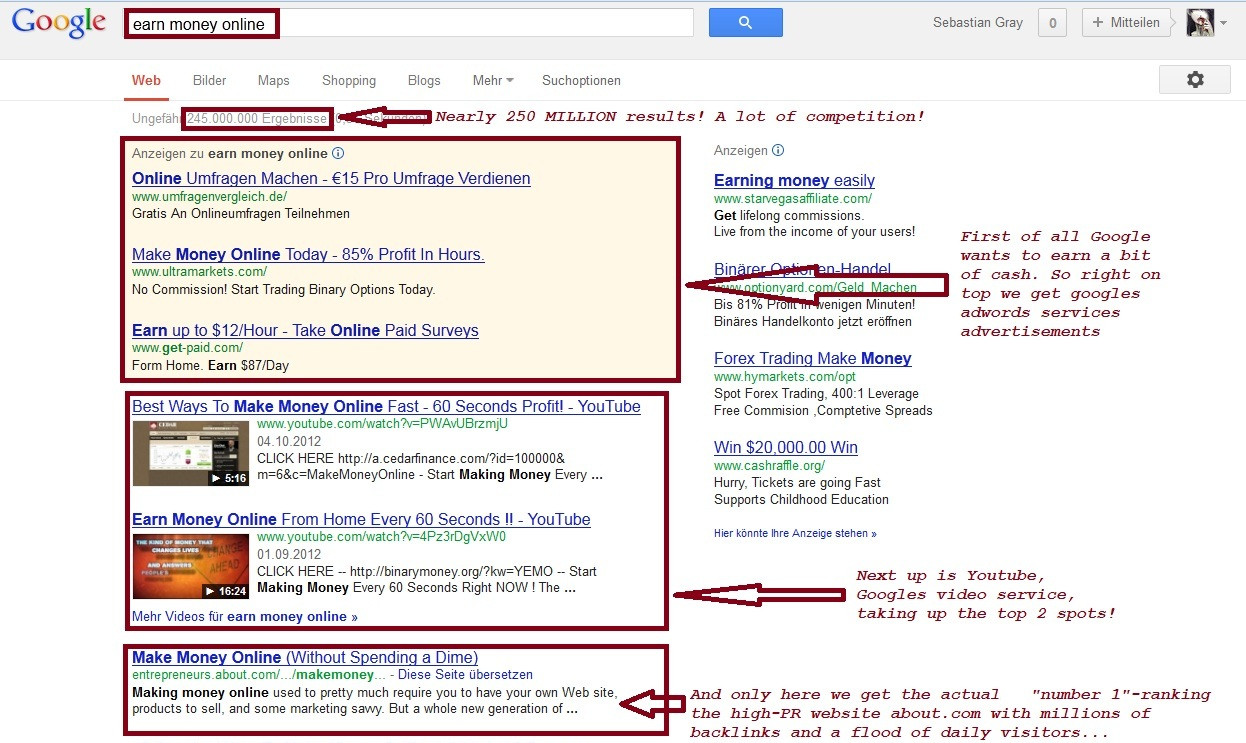This screenshot has width=1246, height=743.
Task: Click the www.umfragenvergleich.de/ URL
Action: [209, 197]
